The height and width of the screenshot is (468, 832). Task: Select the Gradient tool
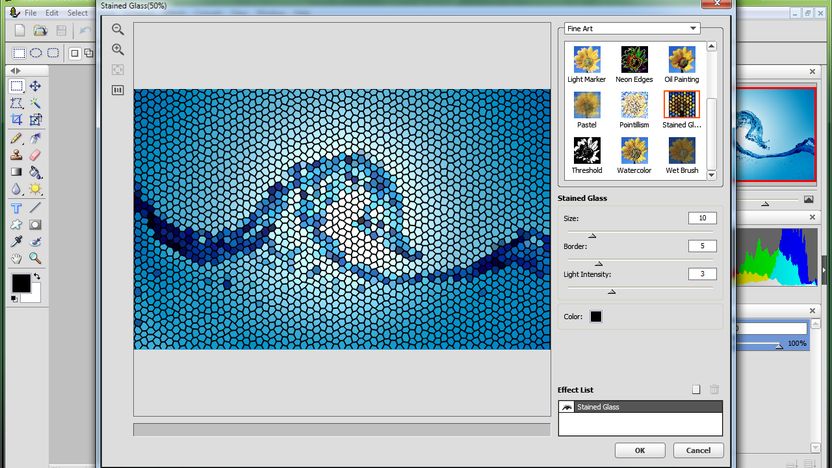16,172
